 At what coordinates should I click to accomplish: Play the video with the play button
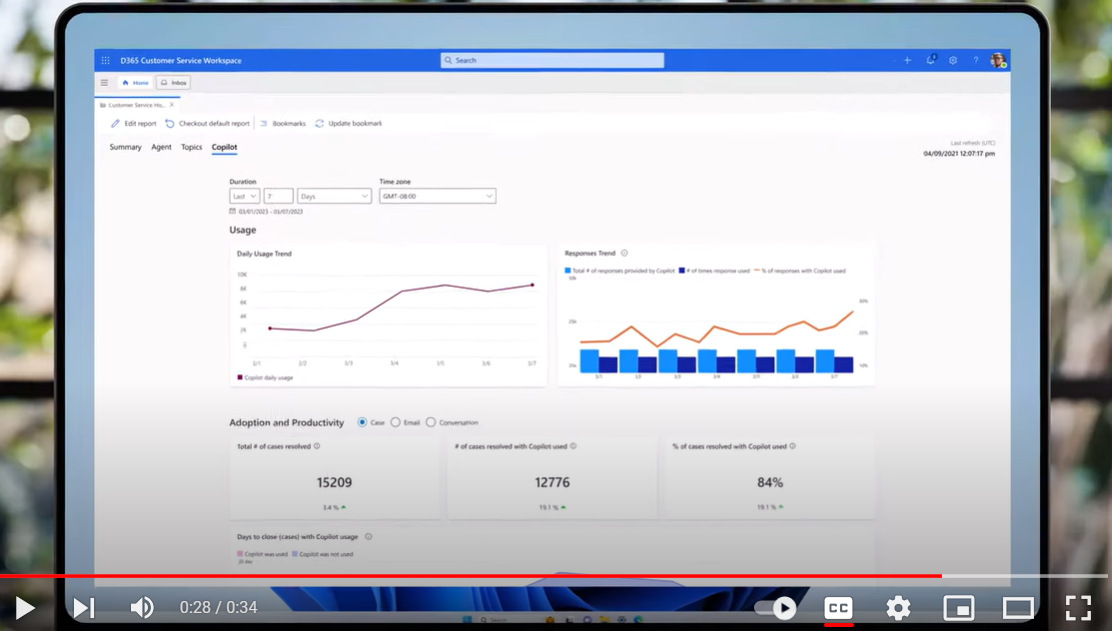pyautogui.click(x=25, y=607)
